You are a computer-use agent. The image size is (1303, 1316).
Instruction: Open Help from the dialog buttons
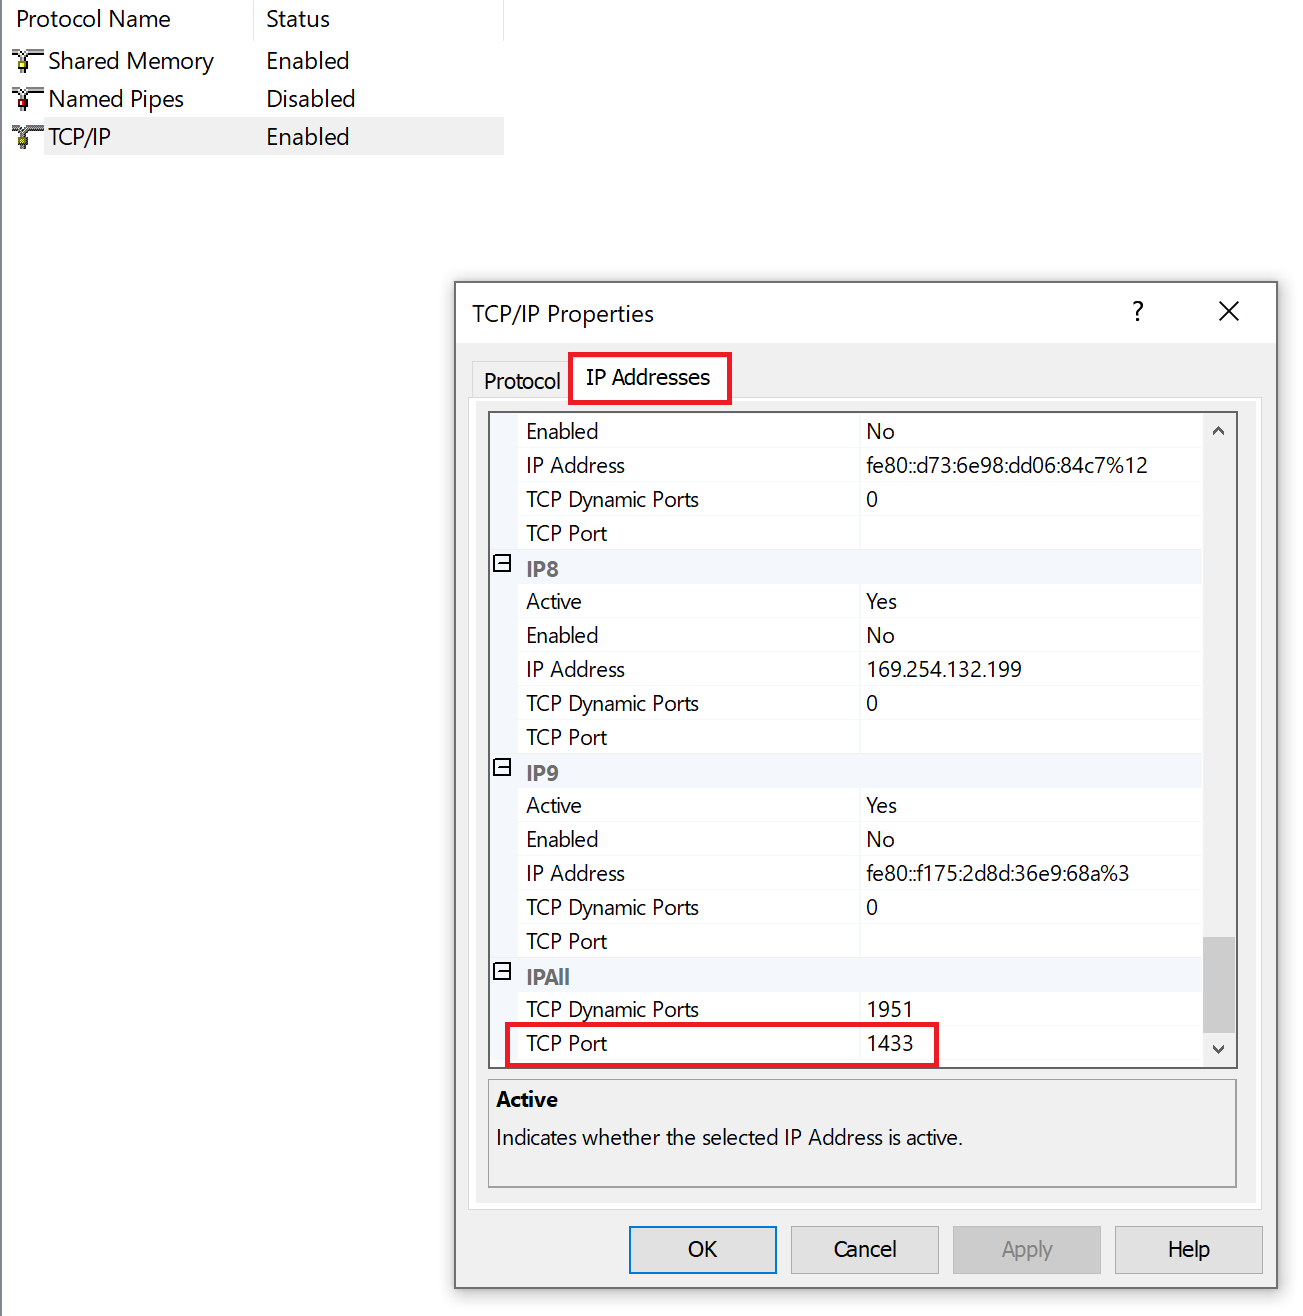tap(1189, 1249)
